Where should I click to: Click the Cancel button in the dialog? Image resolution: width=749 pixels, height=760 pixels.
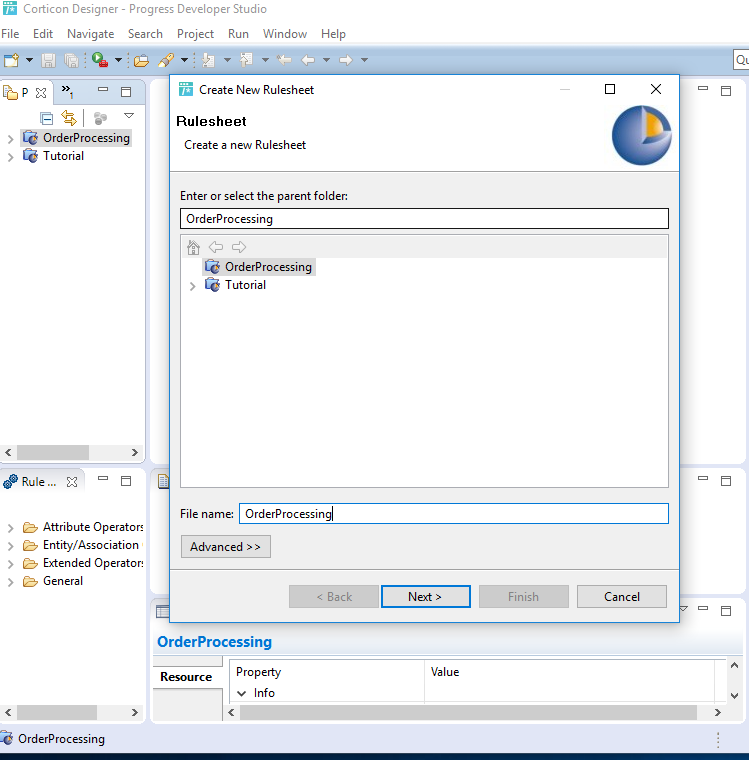pos(622,597)
